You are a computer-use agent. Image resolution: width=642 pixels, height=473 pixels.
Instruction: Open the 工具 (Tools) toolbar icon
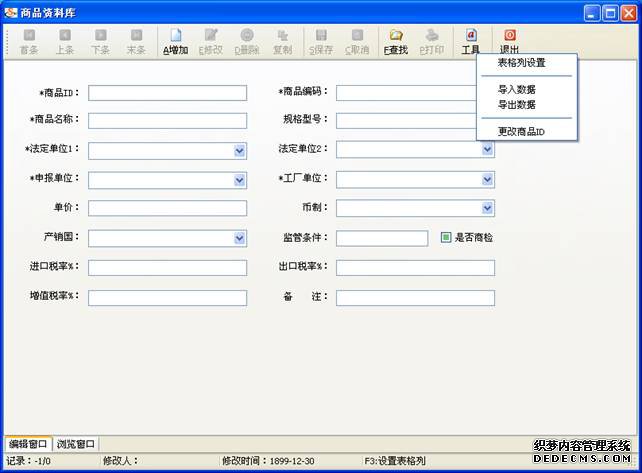pos(470,41)
